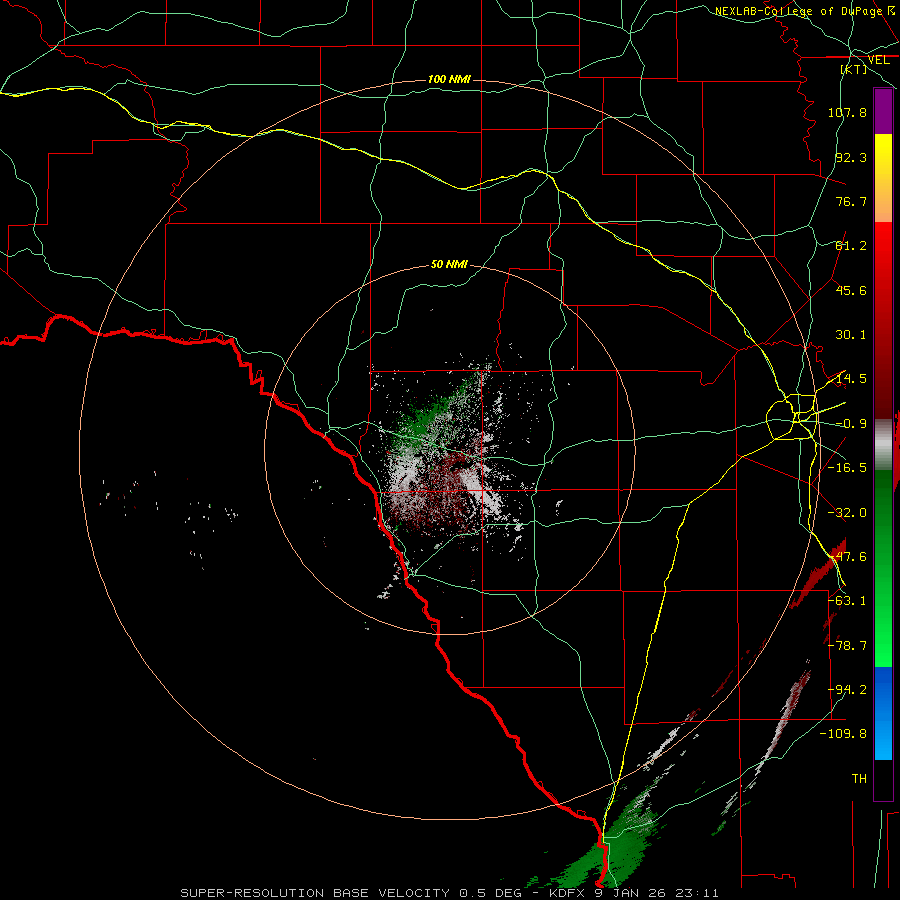Select the -94.2 velocity scale value

point(847,690)
